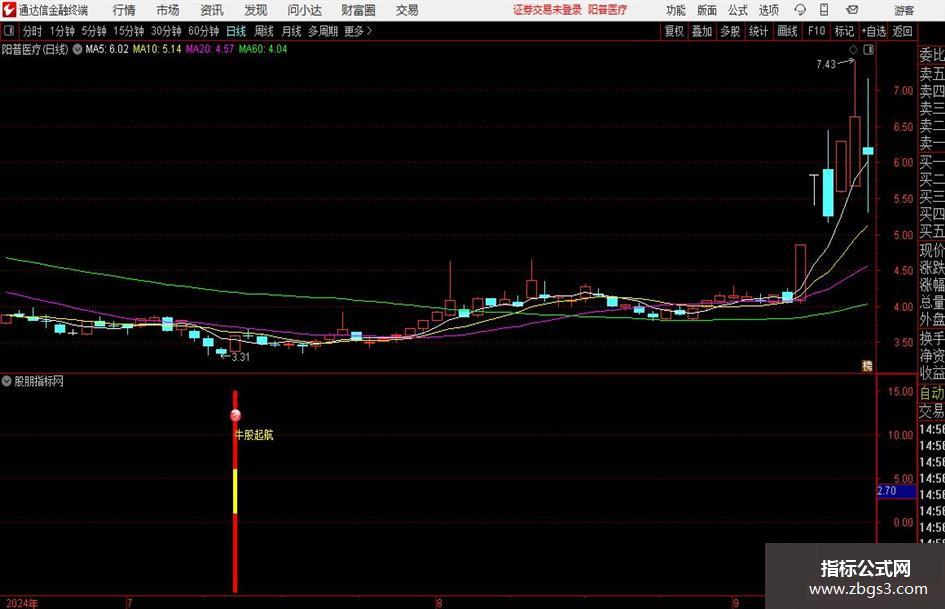Viewport: 945px width, 609px height.
Task: Open the 行情 menu
Action: coord(124,10)
